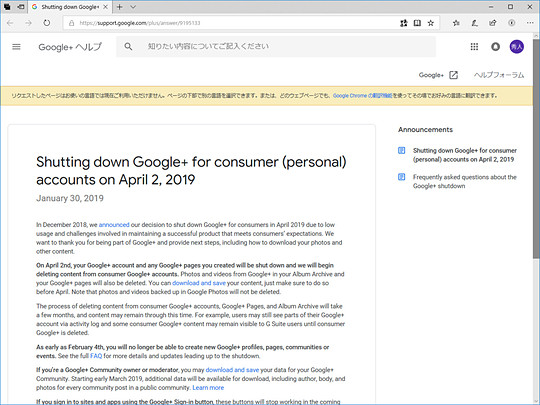The image size is (540, 405).
Task: Open a new tab with plus
Action: point(120,7)
